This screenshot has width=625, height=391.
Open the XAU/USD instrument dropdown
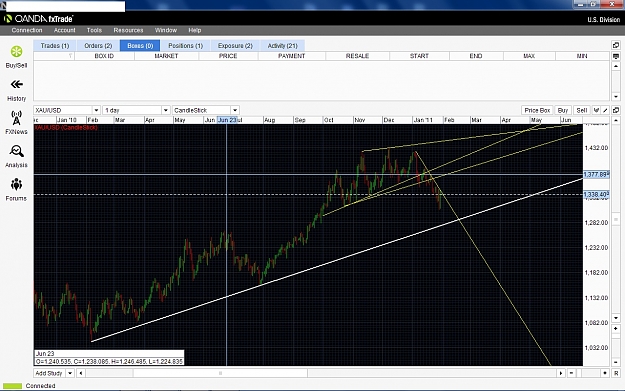pyautogui.click(x=96, y=110)
